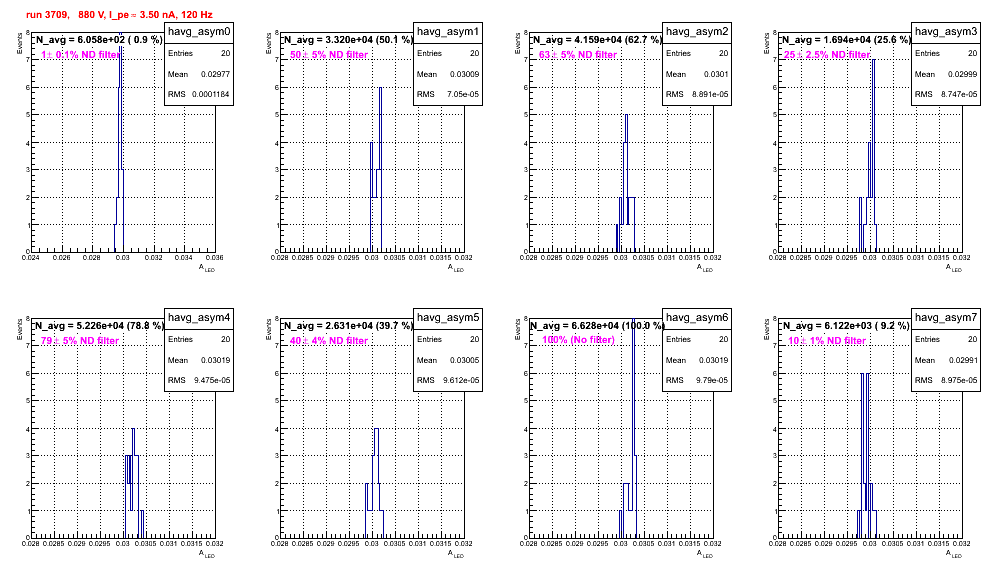
Task: Click the Events y-axis title of havg_asym4
Action: coord(19,330)
